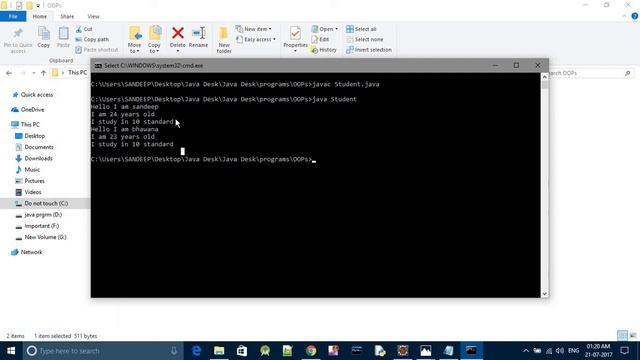Screen dimensions: 640x360
Task: Open File Explorer from taskbar
Action: point(219,351)
